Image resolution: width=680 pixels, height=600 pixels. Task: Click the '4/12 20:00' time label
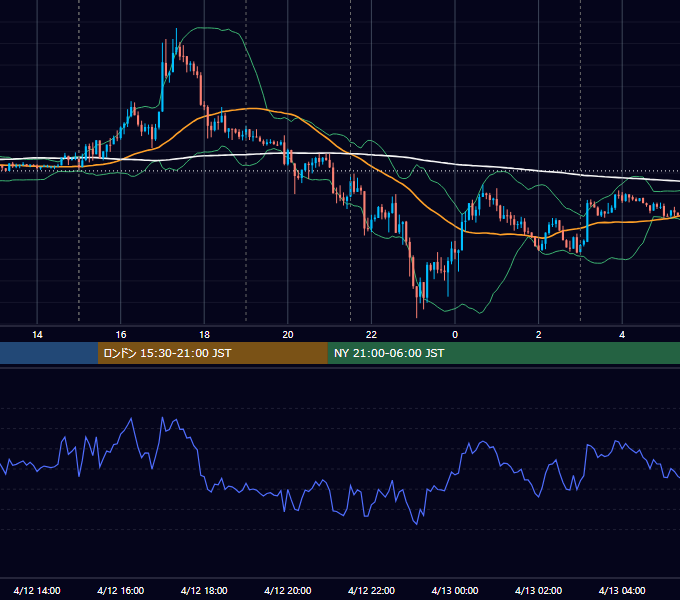pos(288,590)
